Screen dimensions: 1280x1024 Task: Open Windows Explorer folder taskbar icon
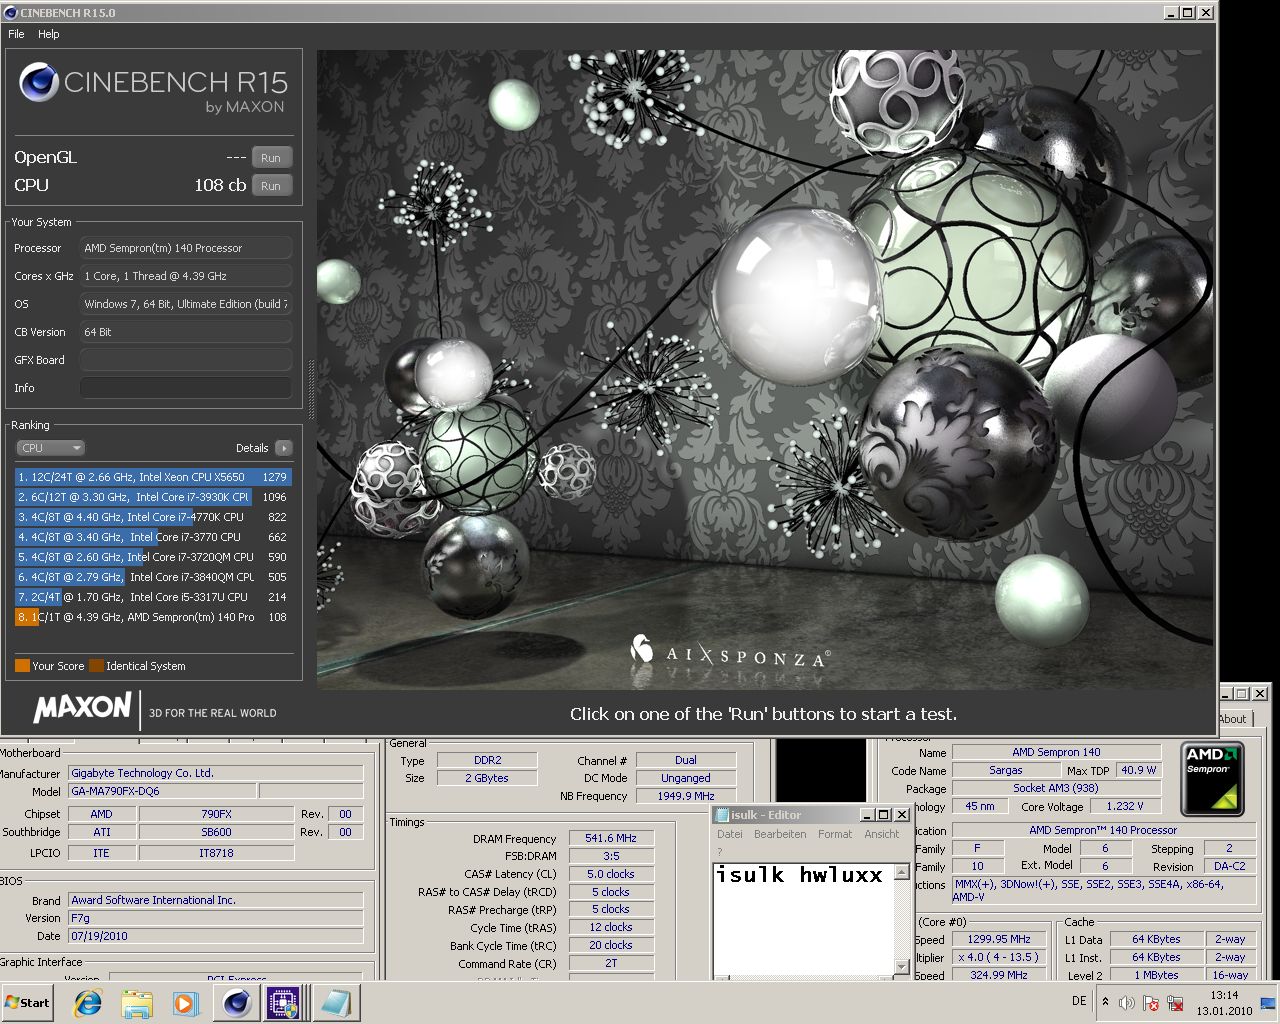pos(137,1003)
